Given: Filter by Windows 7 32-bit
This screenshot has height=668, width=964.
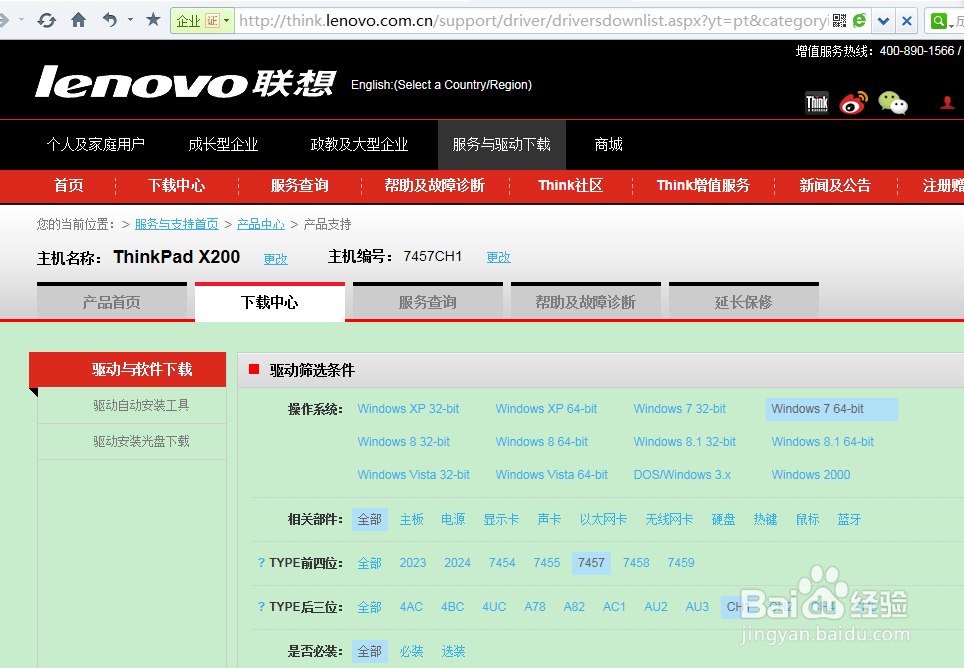Looking at the screenshot, I should pyautogui.click(x=680, y=409).
